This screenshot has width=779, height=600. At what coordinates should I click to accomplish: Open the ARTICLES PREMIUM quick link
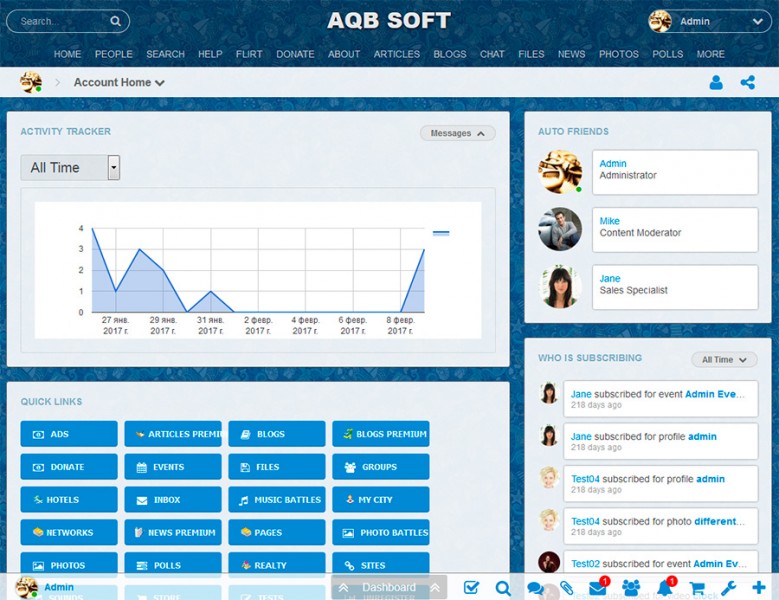pos(173,434)
